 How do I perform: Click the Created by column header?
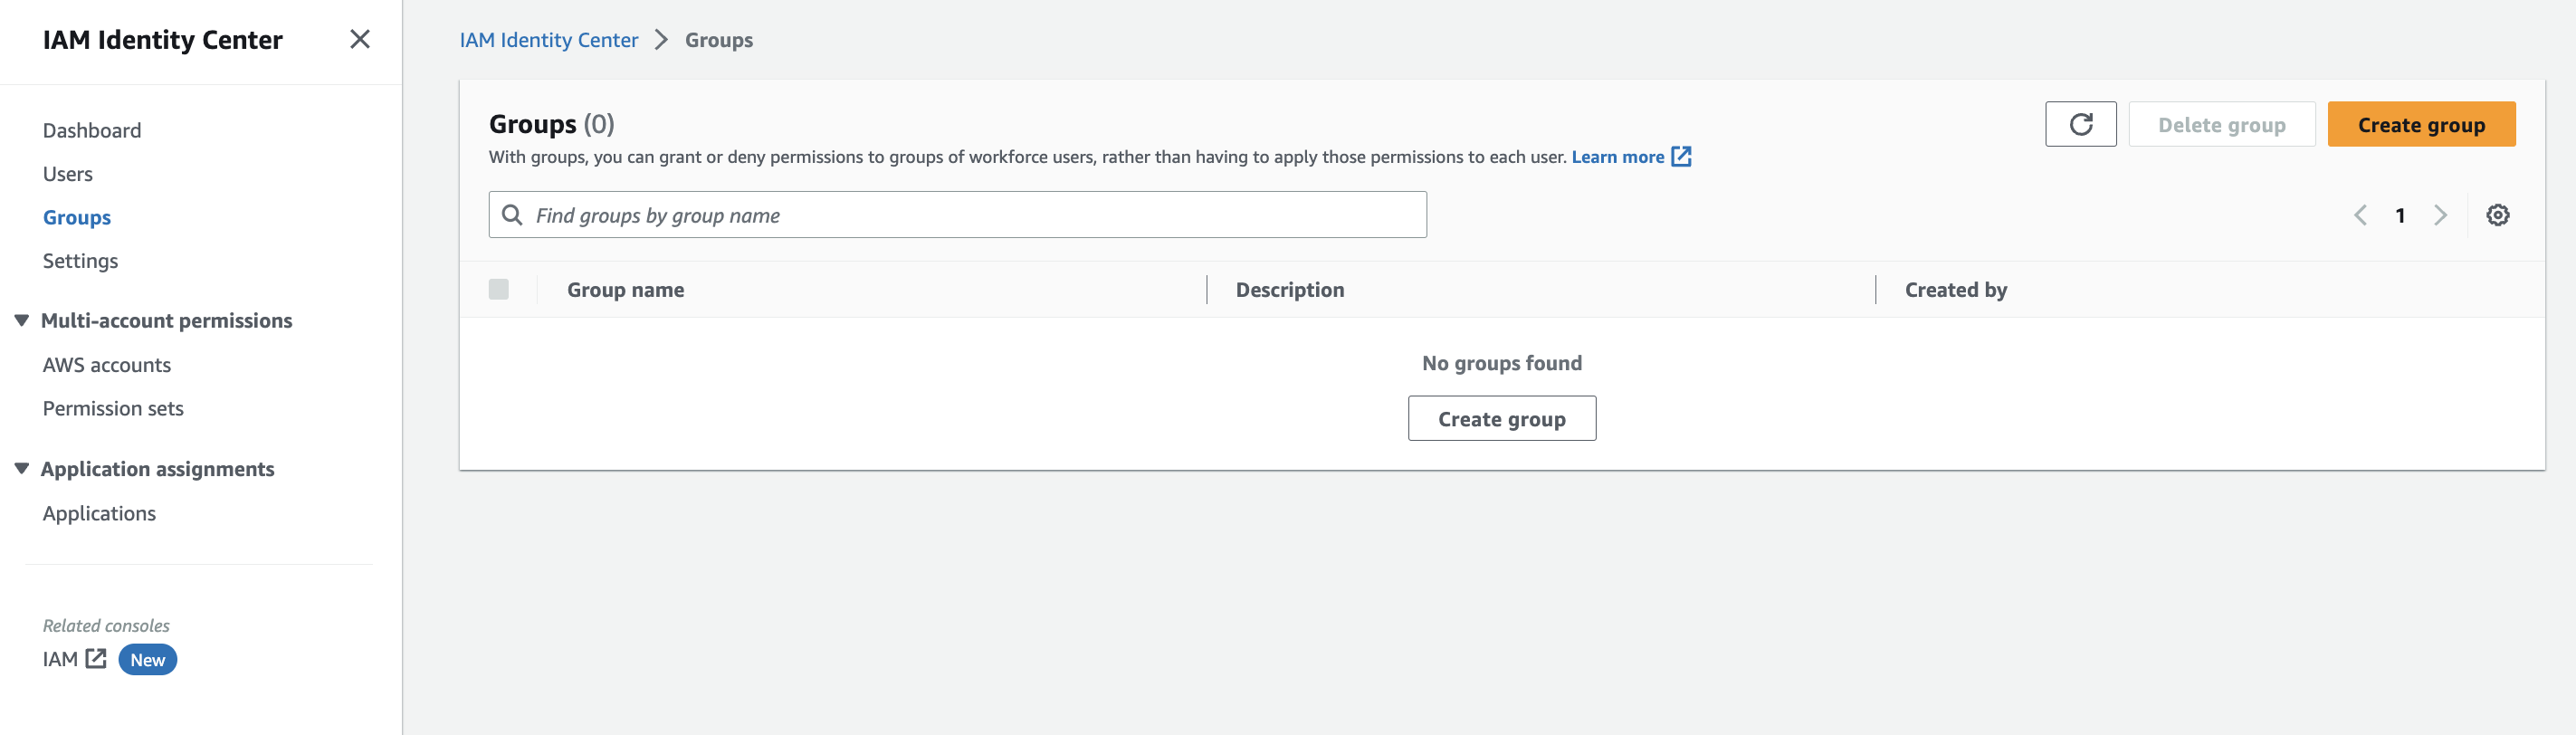click(x=1955, y=290)
